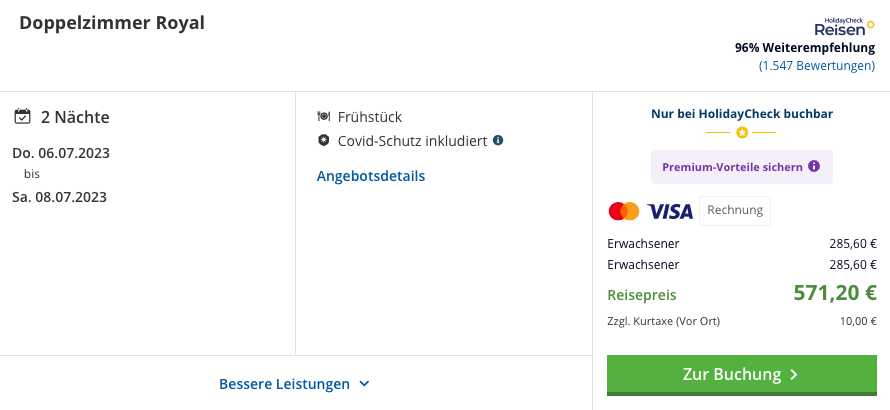The height and width of the screenshot is (410, 890).
Task: Open the Angebotsdetails link
Action: (x=371, y=176)
